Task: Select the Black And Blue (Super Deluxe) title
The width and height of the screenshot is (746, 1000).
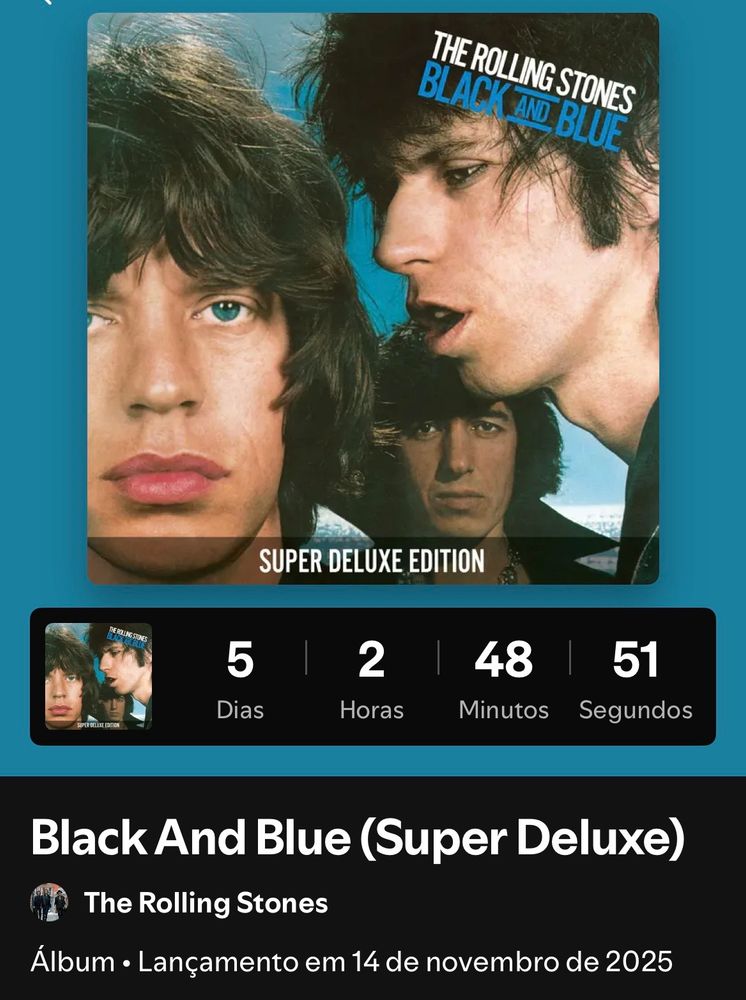Action: 358,838
